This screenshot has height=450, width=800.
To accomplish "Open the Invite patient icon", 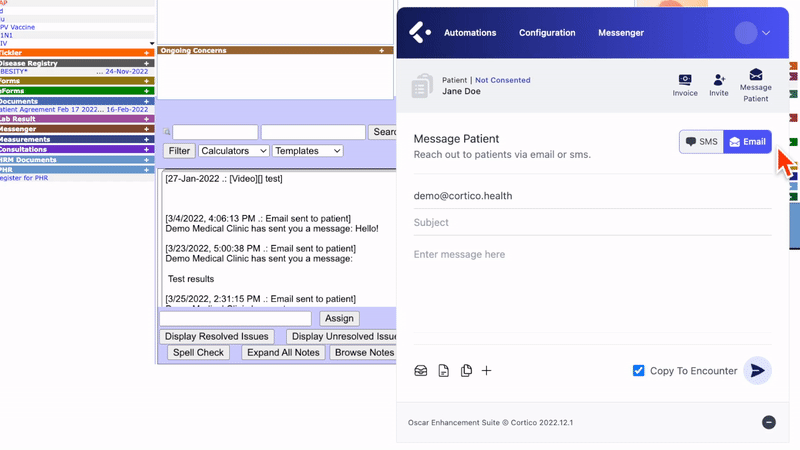I will pos(719,80).
